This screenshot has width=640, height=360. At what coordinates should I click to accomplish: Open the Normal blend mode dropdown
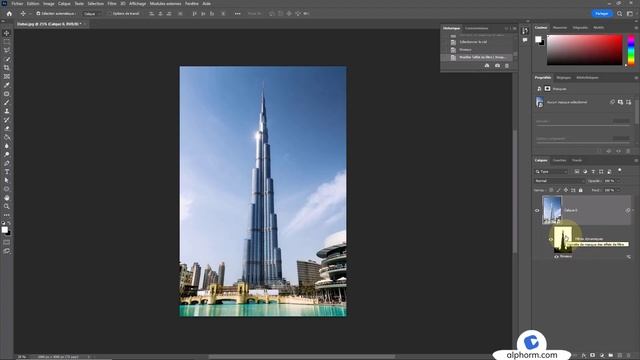(x=559, y=181)
